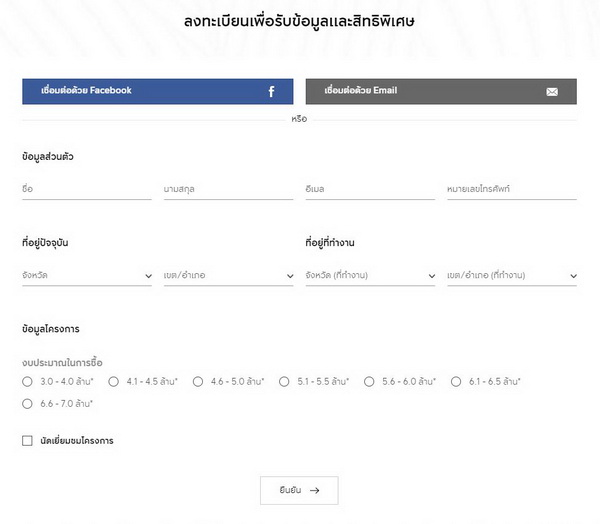The height and width of the screenshot is (524, 600).
Task: Expand the current address เขต/อำเภอ dropdown
Action: tap(228, 275)
